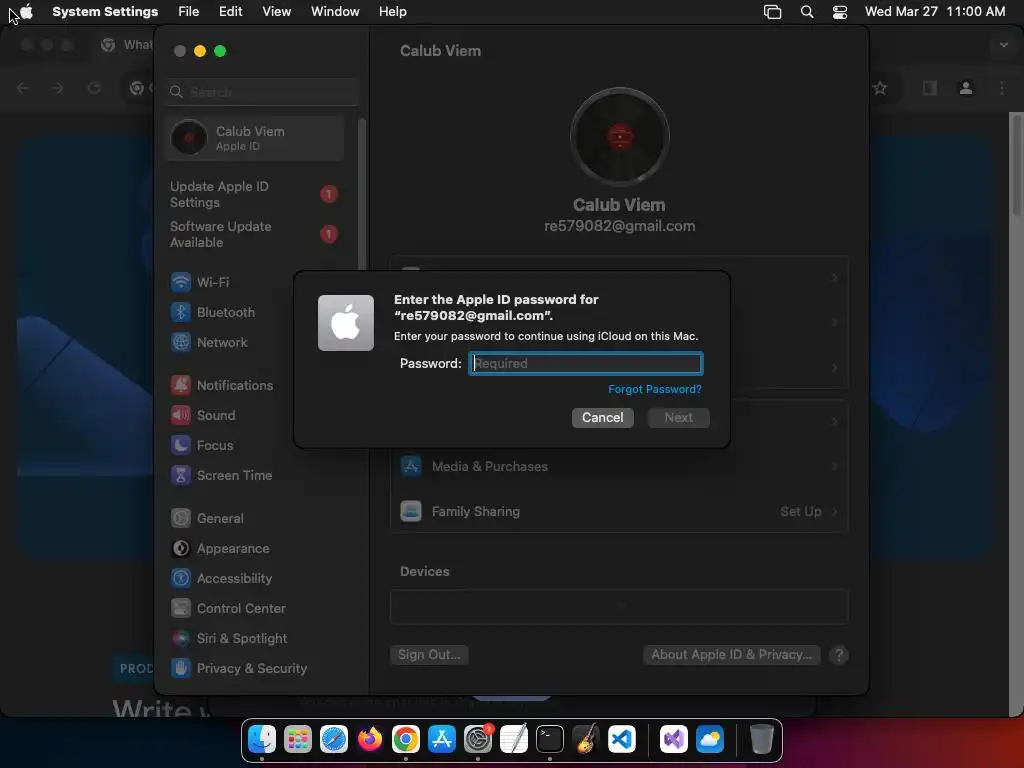Screen dimensions: 1024x768
Task: Open the File menu
Action: pos(189,12)
